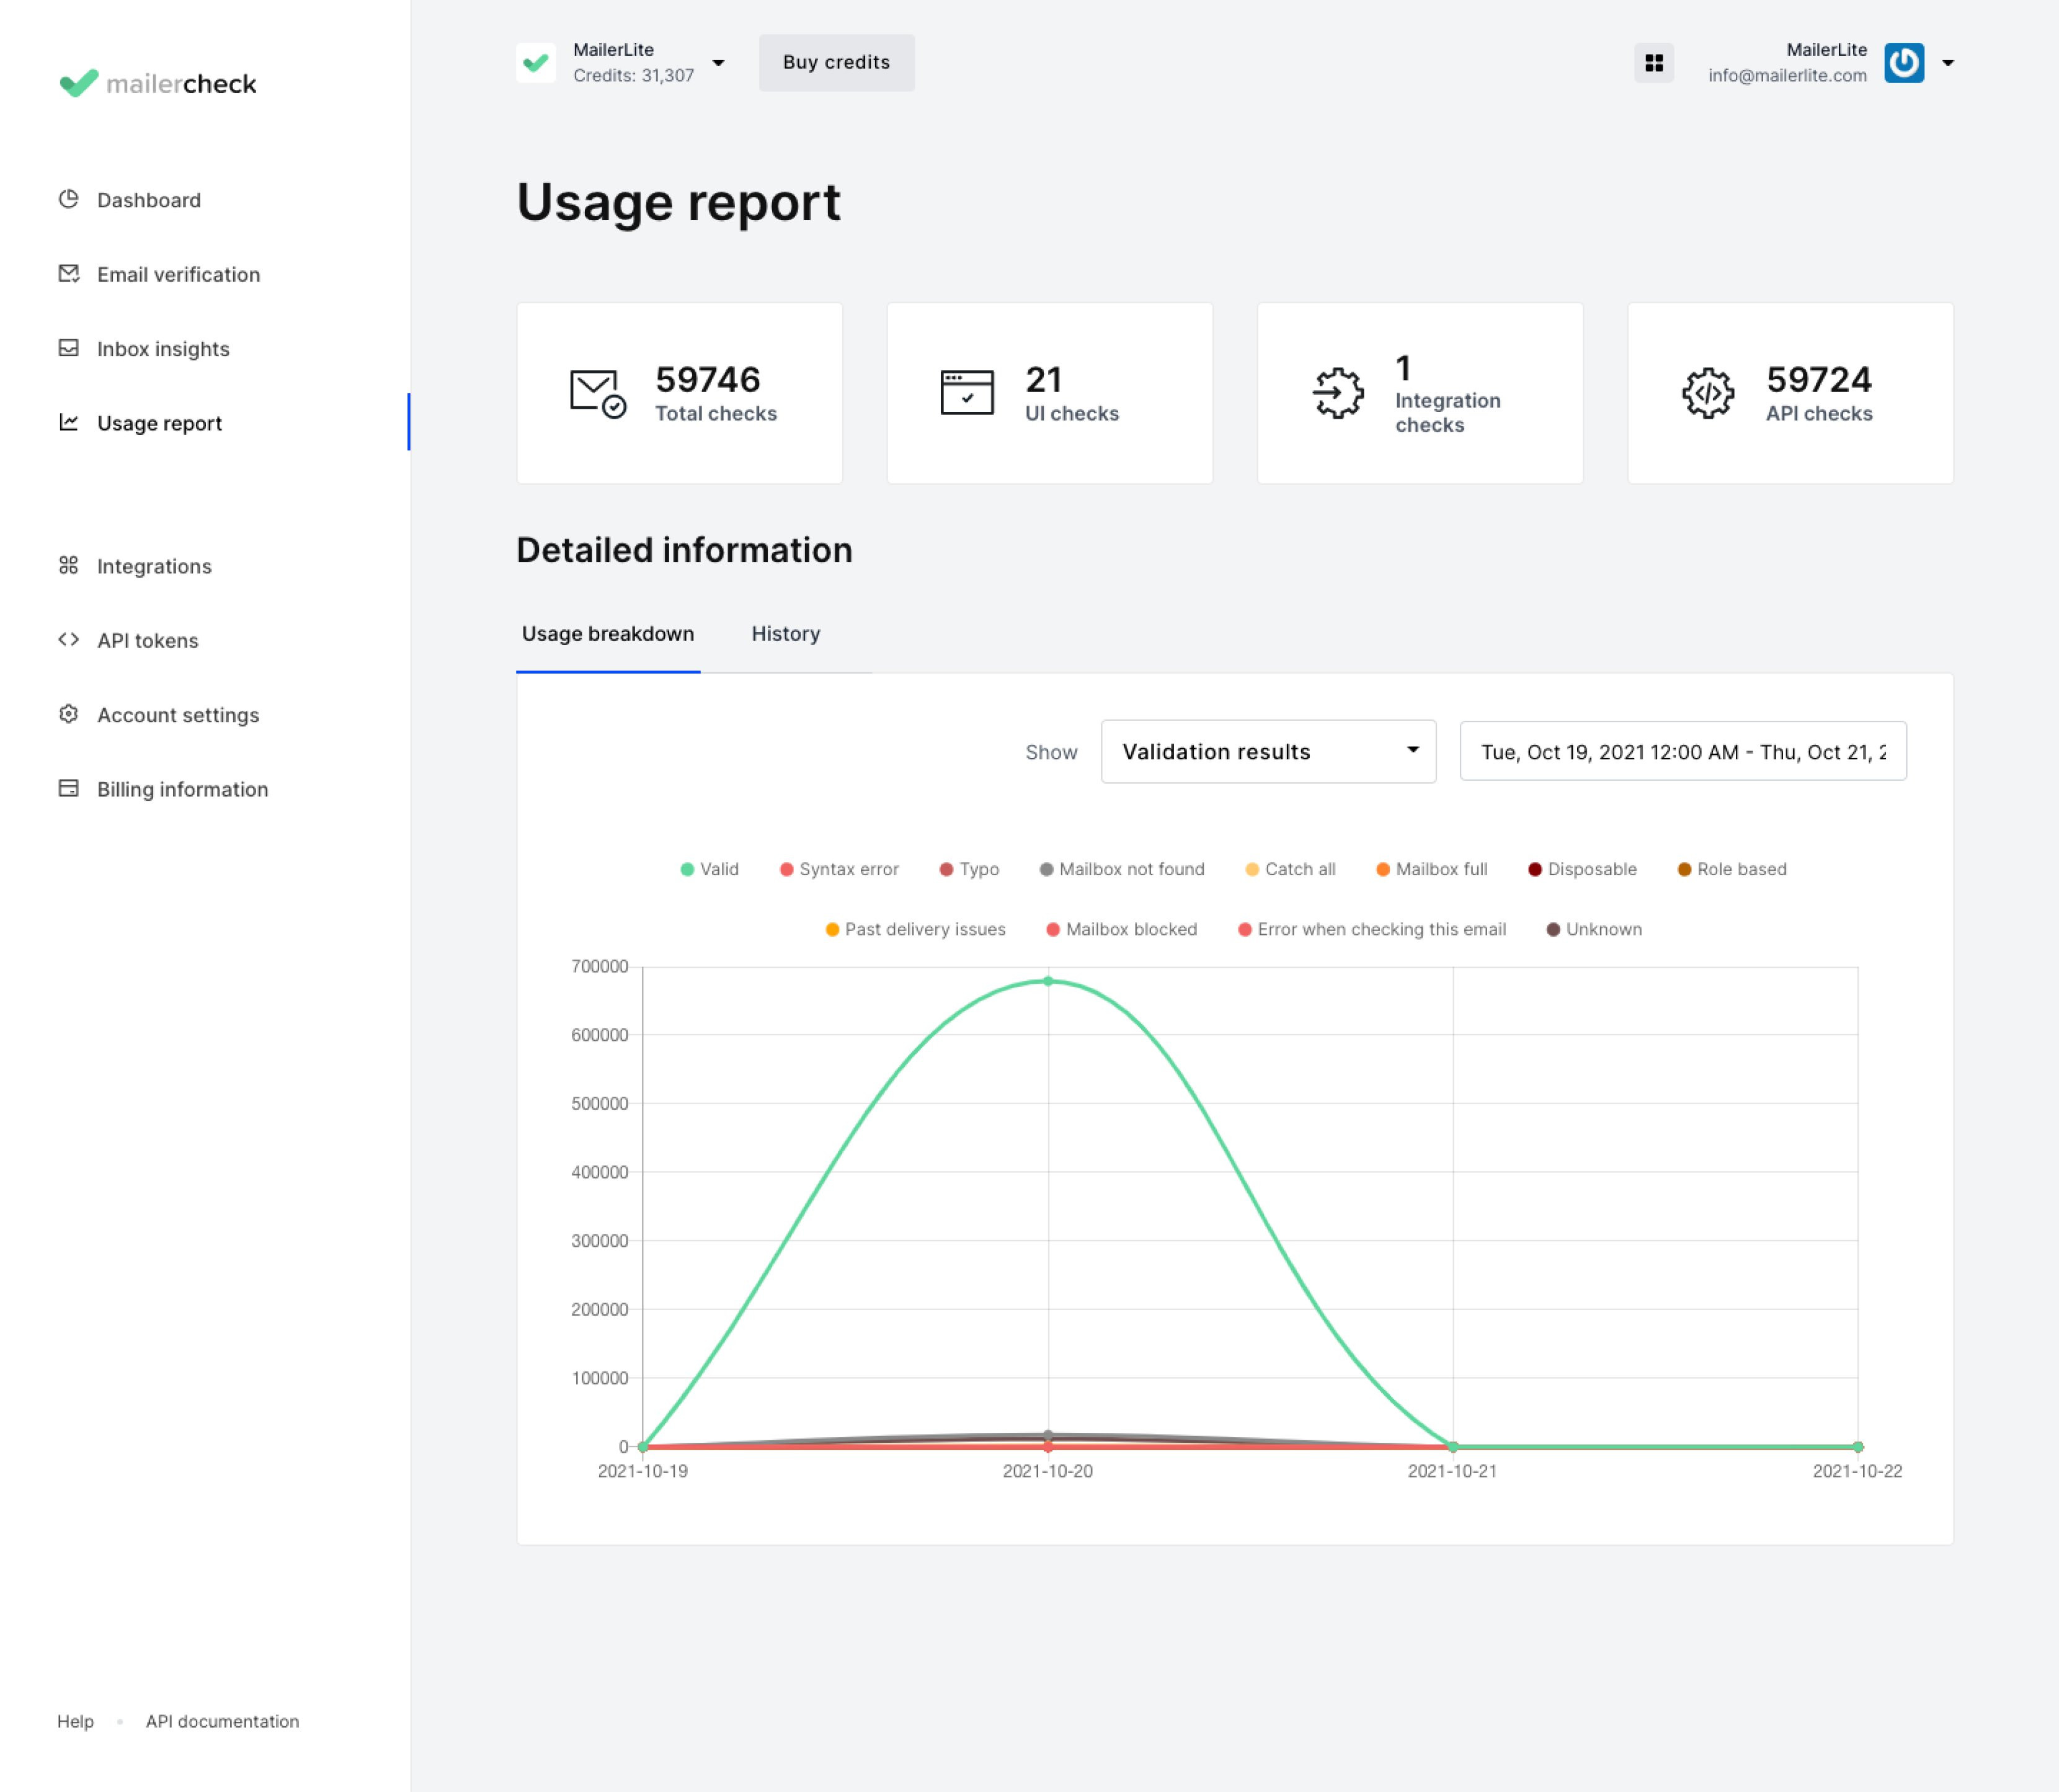Click the API tokens code-brackets icon
Viewport: 2059px width, 1792px height.
point(68,639)
